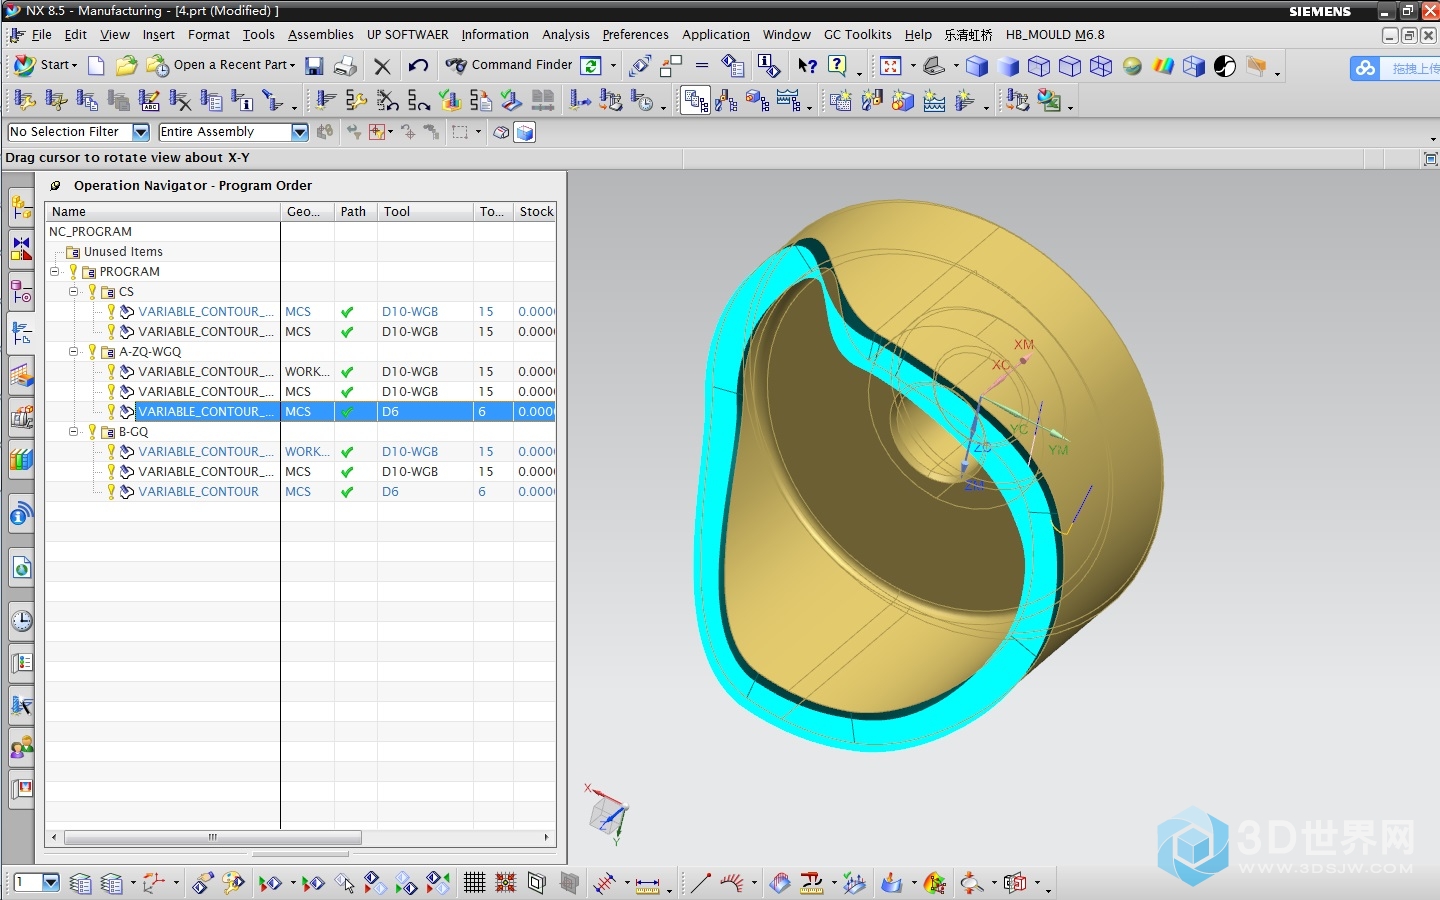This screenshot has width=1440, height=900.
Task: Open the GC Toolkits menu
Action: [x=857, y=34]
